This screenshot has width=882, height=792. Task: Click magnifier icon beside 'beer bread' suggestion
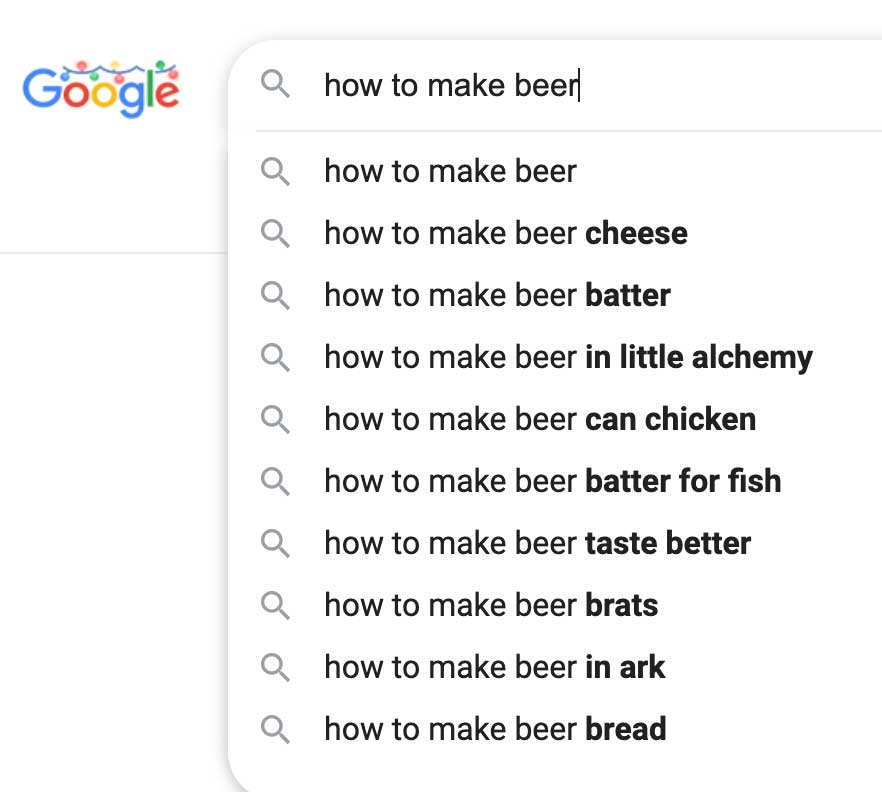point(275,729)
